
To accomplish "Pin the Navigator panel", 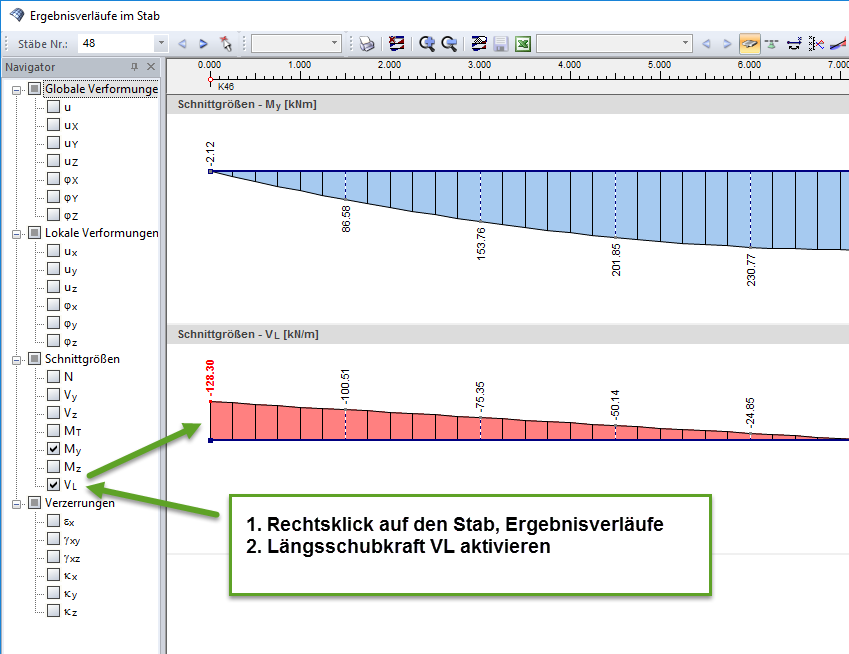I will click(x=134, y=67).
